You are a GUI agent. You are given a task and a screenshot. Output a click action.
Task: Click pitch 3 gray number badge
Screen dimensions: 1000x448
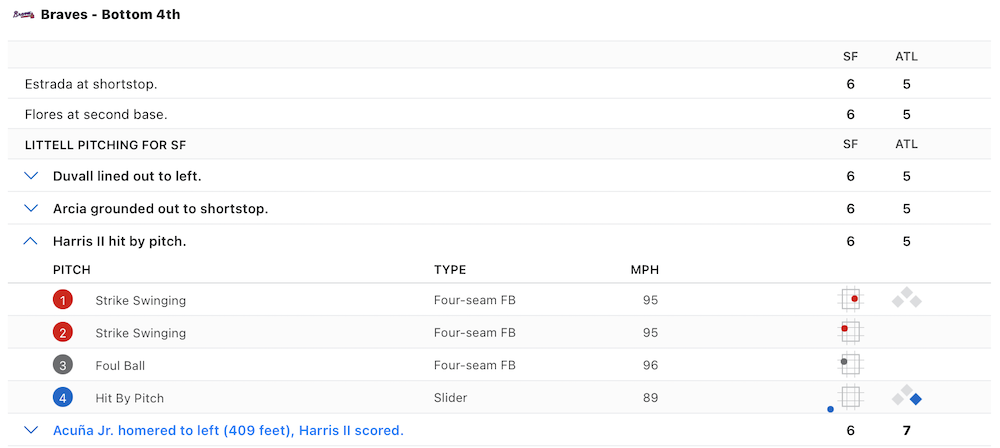[63, 365]
